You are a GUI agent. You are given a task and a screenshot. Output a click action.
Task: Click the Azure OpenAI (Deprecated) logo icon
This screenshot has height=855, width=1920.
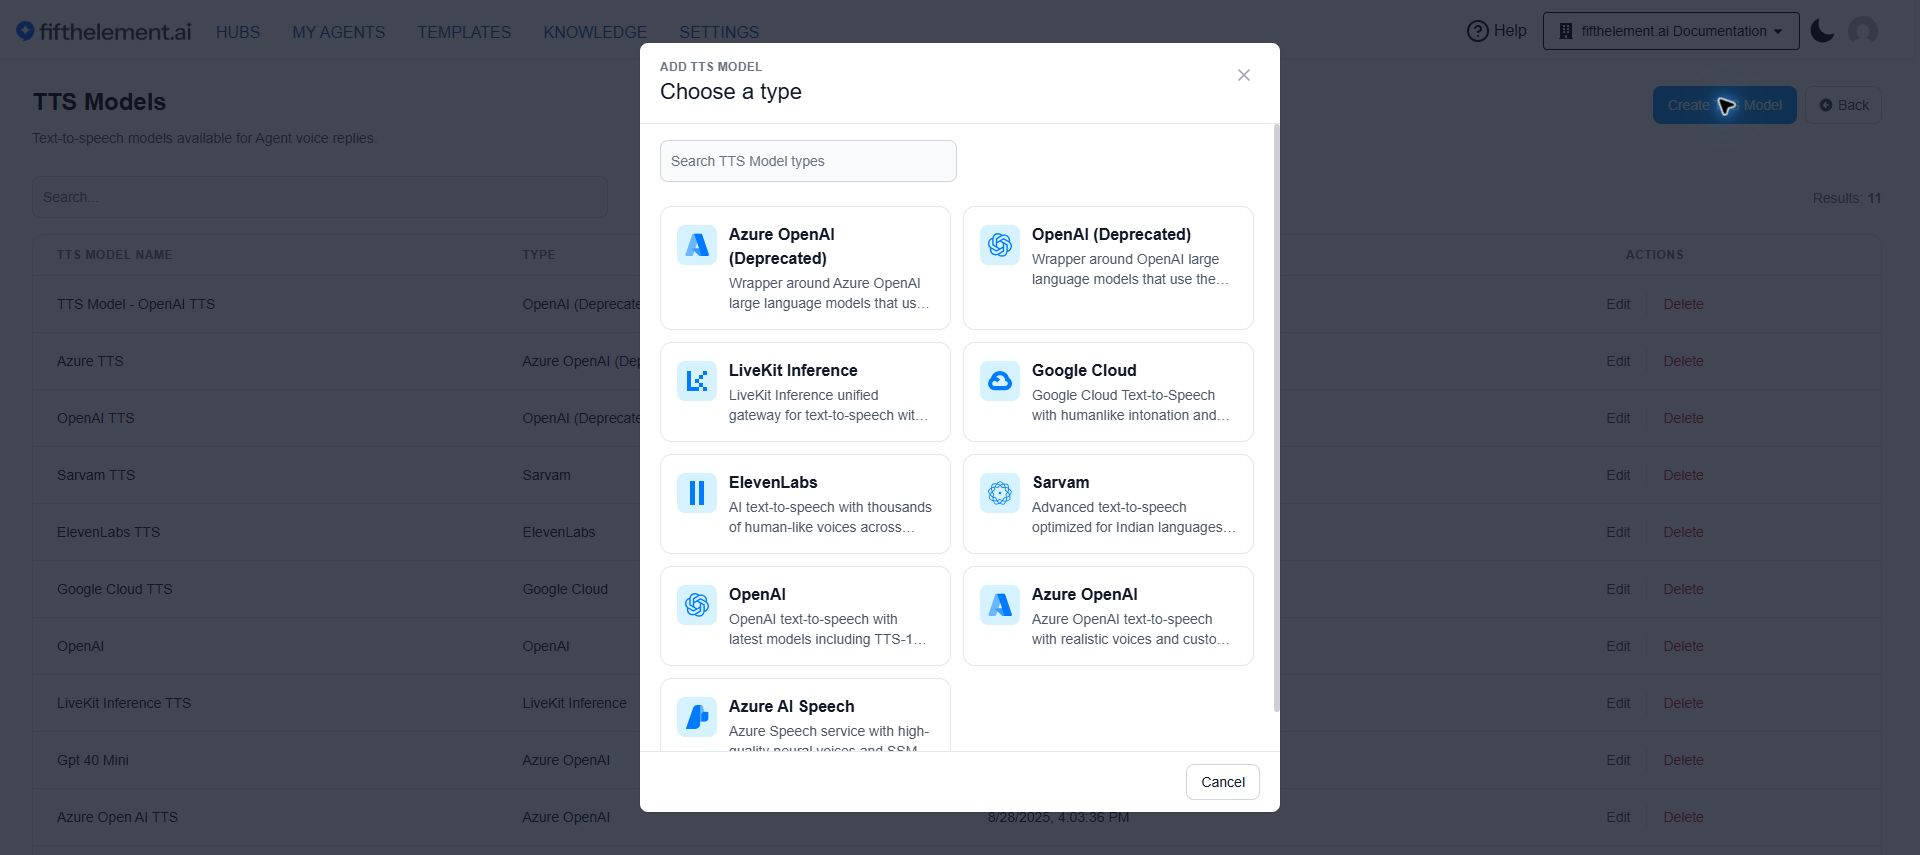[697, 245]
